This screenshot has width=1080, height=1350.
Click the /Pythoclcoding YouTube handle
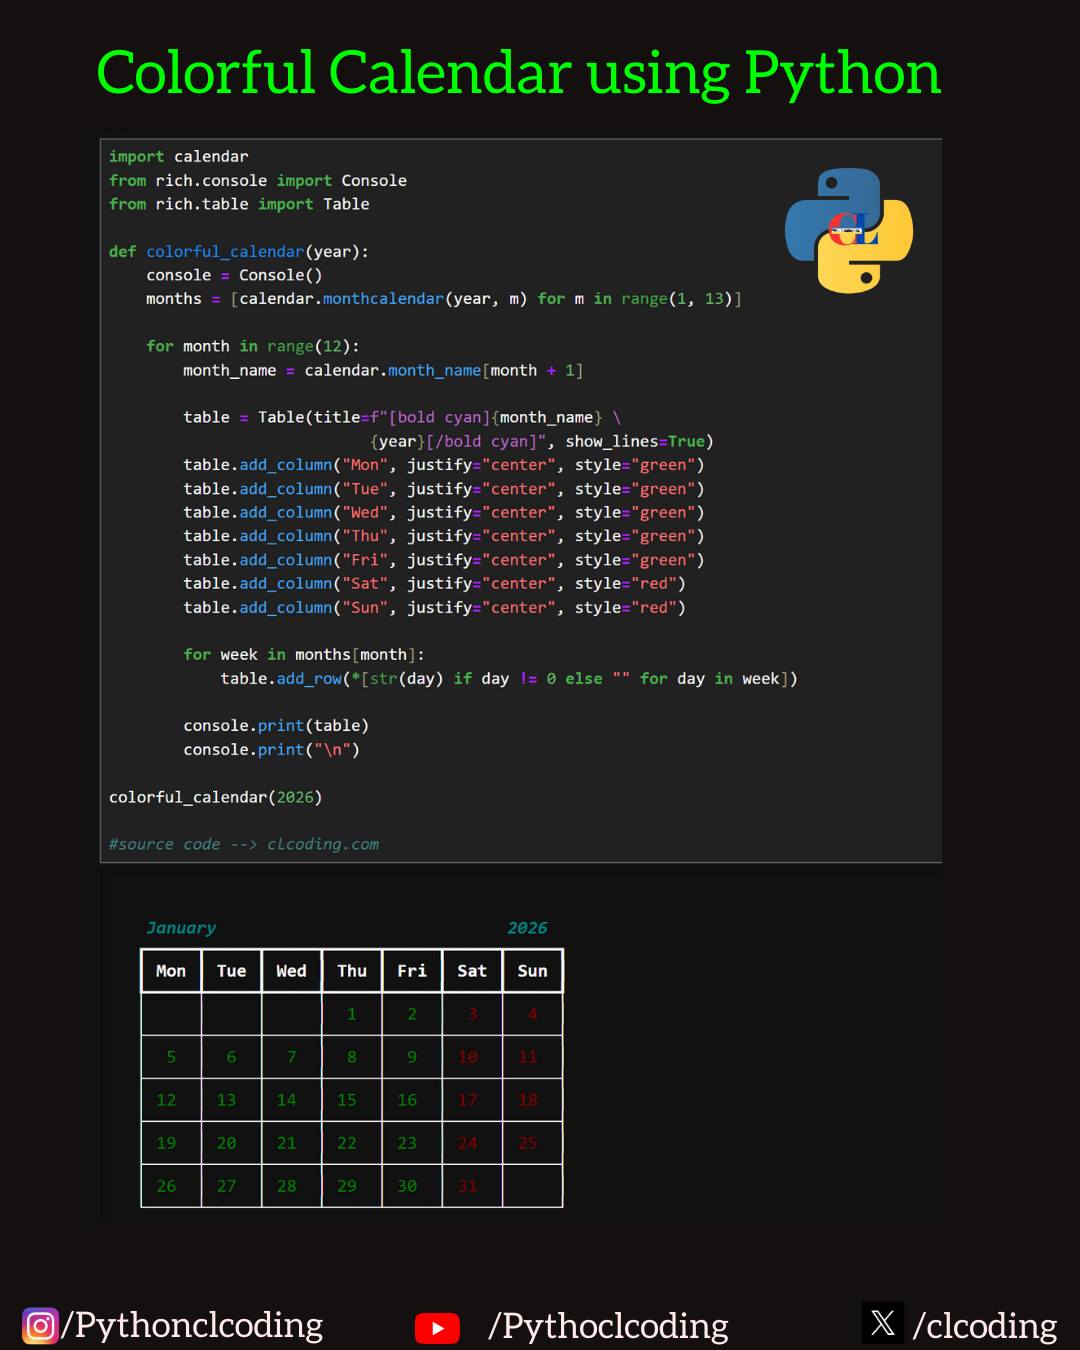608,1327
